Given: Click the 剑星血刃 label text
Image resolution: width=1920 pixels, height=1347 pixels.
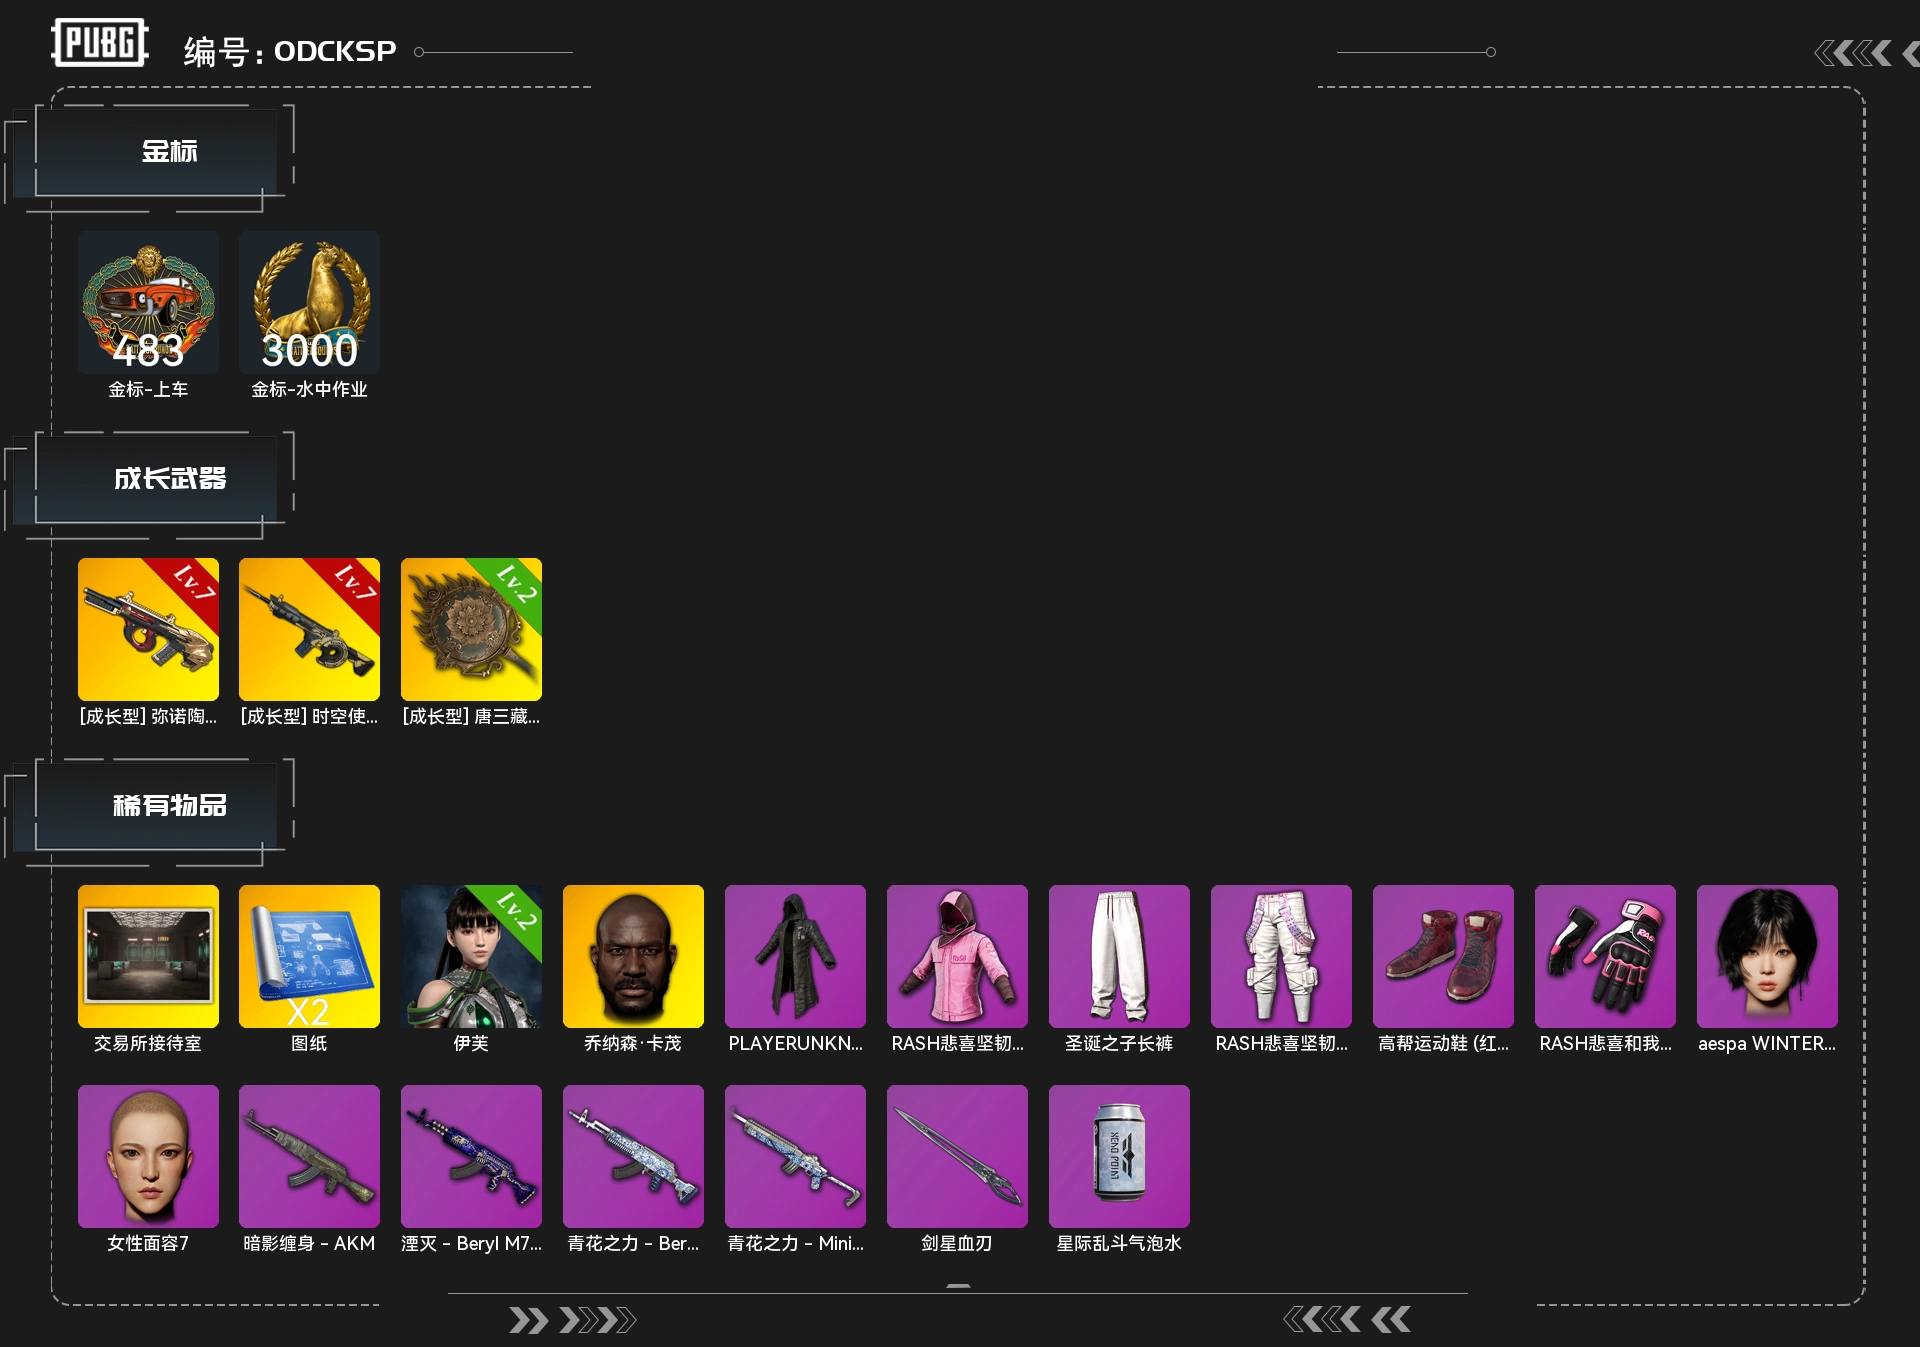Looking at the screenshot, I should click(x=957, y=1243).
